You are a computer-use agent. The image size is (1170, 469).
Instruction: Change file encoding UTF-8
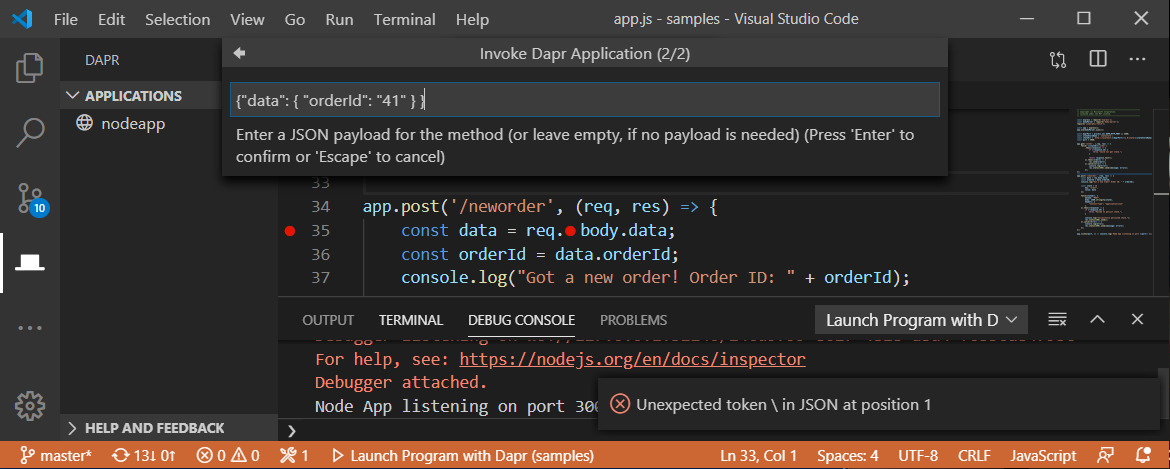coord(919,456)
